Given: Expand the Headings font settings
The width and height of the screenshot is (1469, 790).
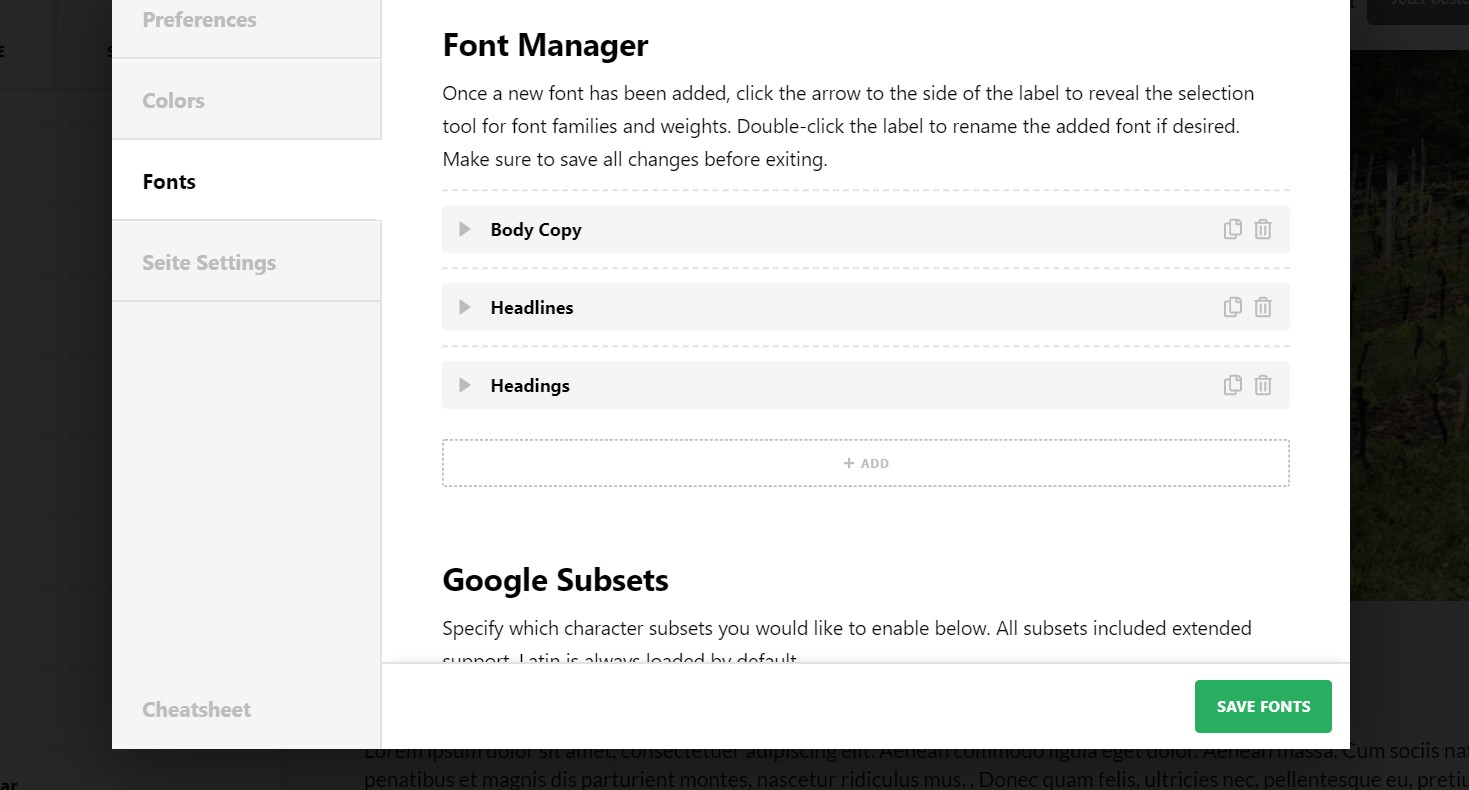Looking at the screenshot, I should click(465, 385).
